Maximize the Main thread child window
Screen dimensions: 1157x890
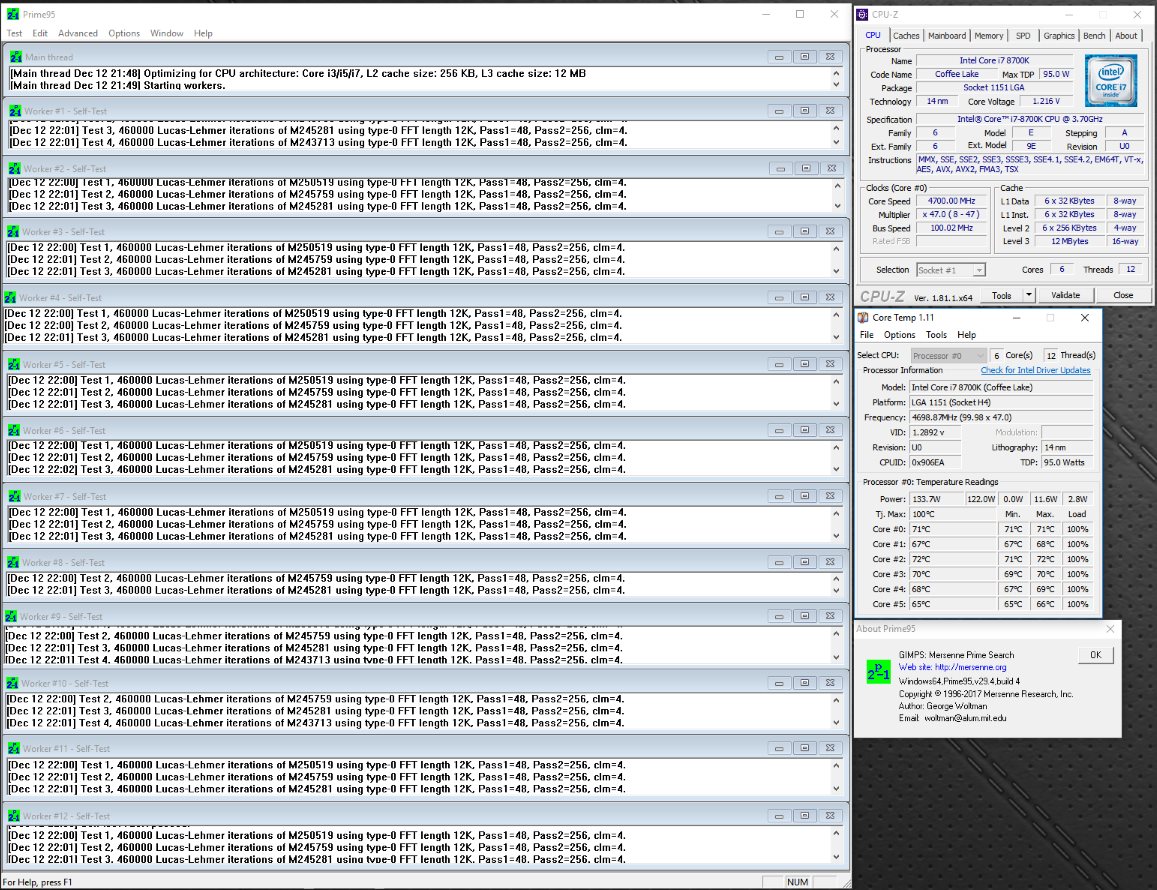pyautogui.click(x=804, y=57)
